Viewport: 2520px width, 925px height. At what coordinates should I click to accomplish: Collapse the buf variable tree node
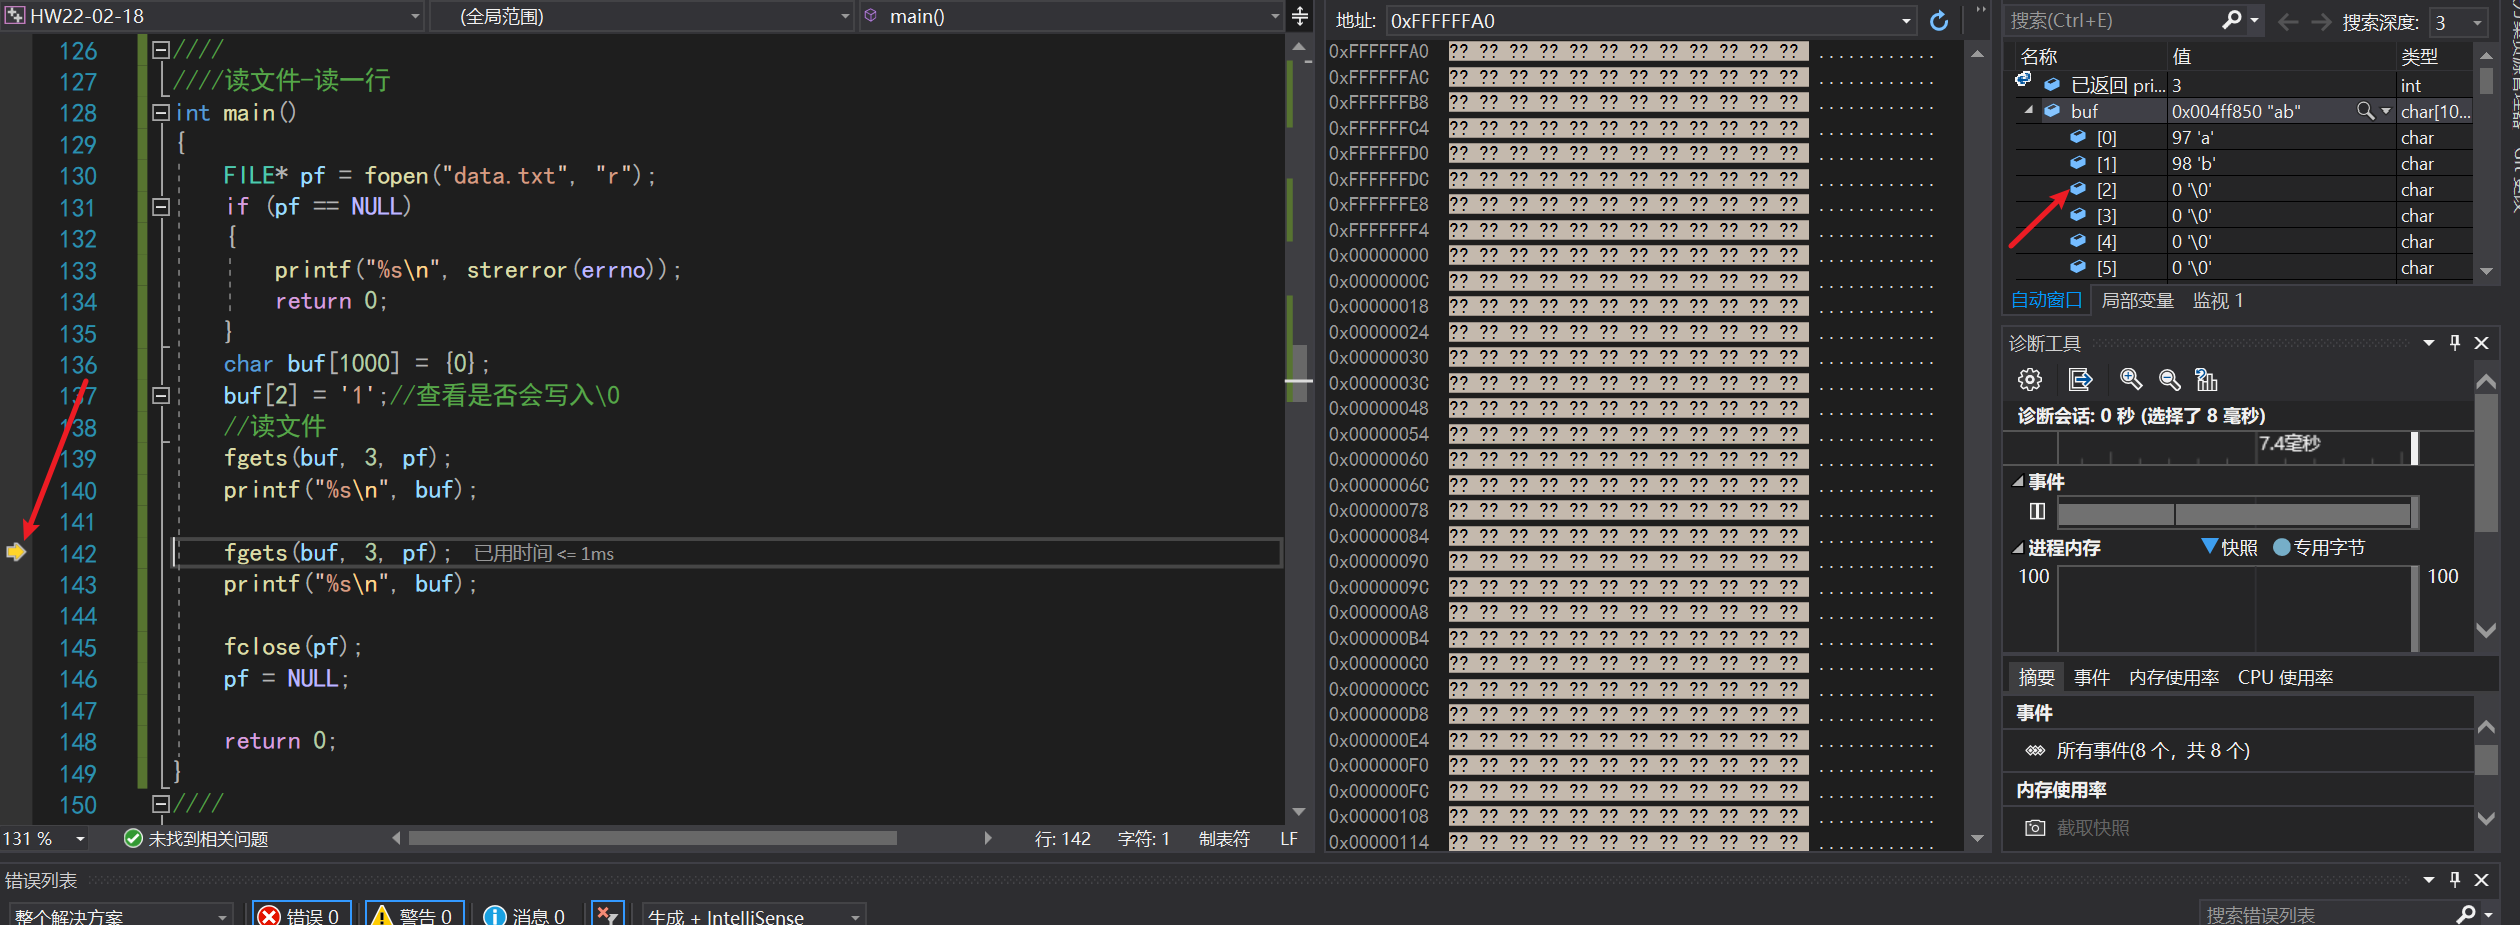pos(2029,110)
